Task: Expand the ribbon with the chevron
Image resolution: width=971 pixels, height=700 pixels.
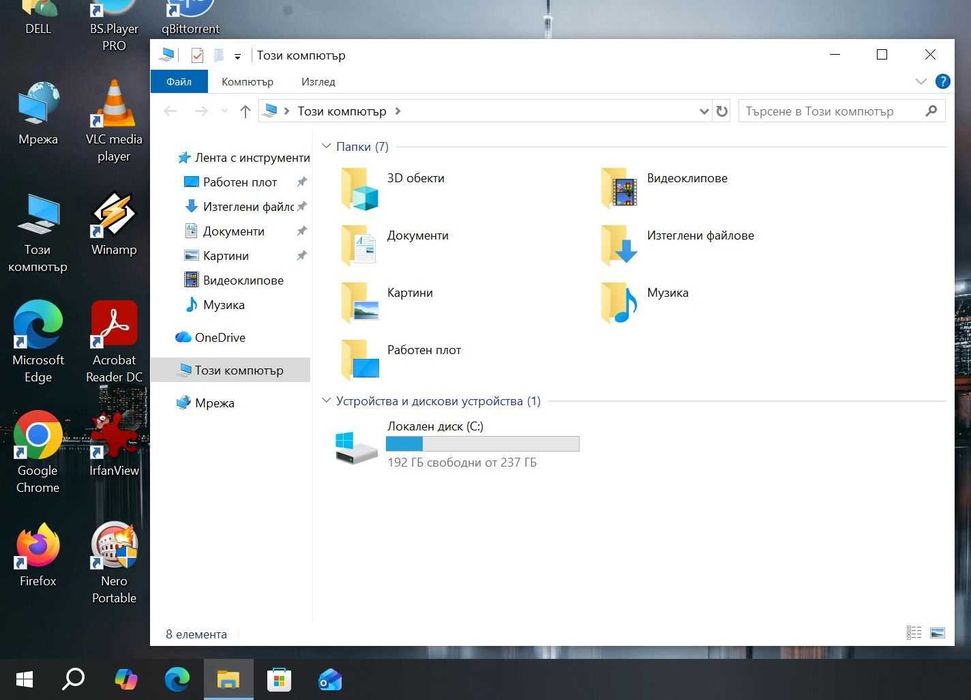Action: (921, 81)
